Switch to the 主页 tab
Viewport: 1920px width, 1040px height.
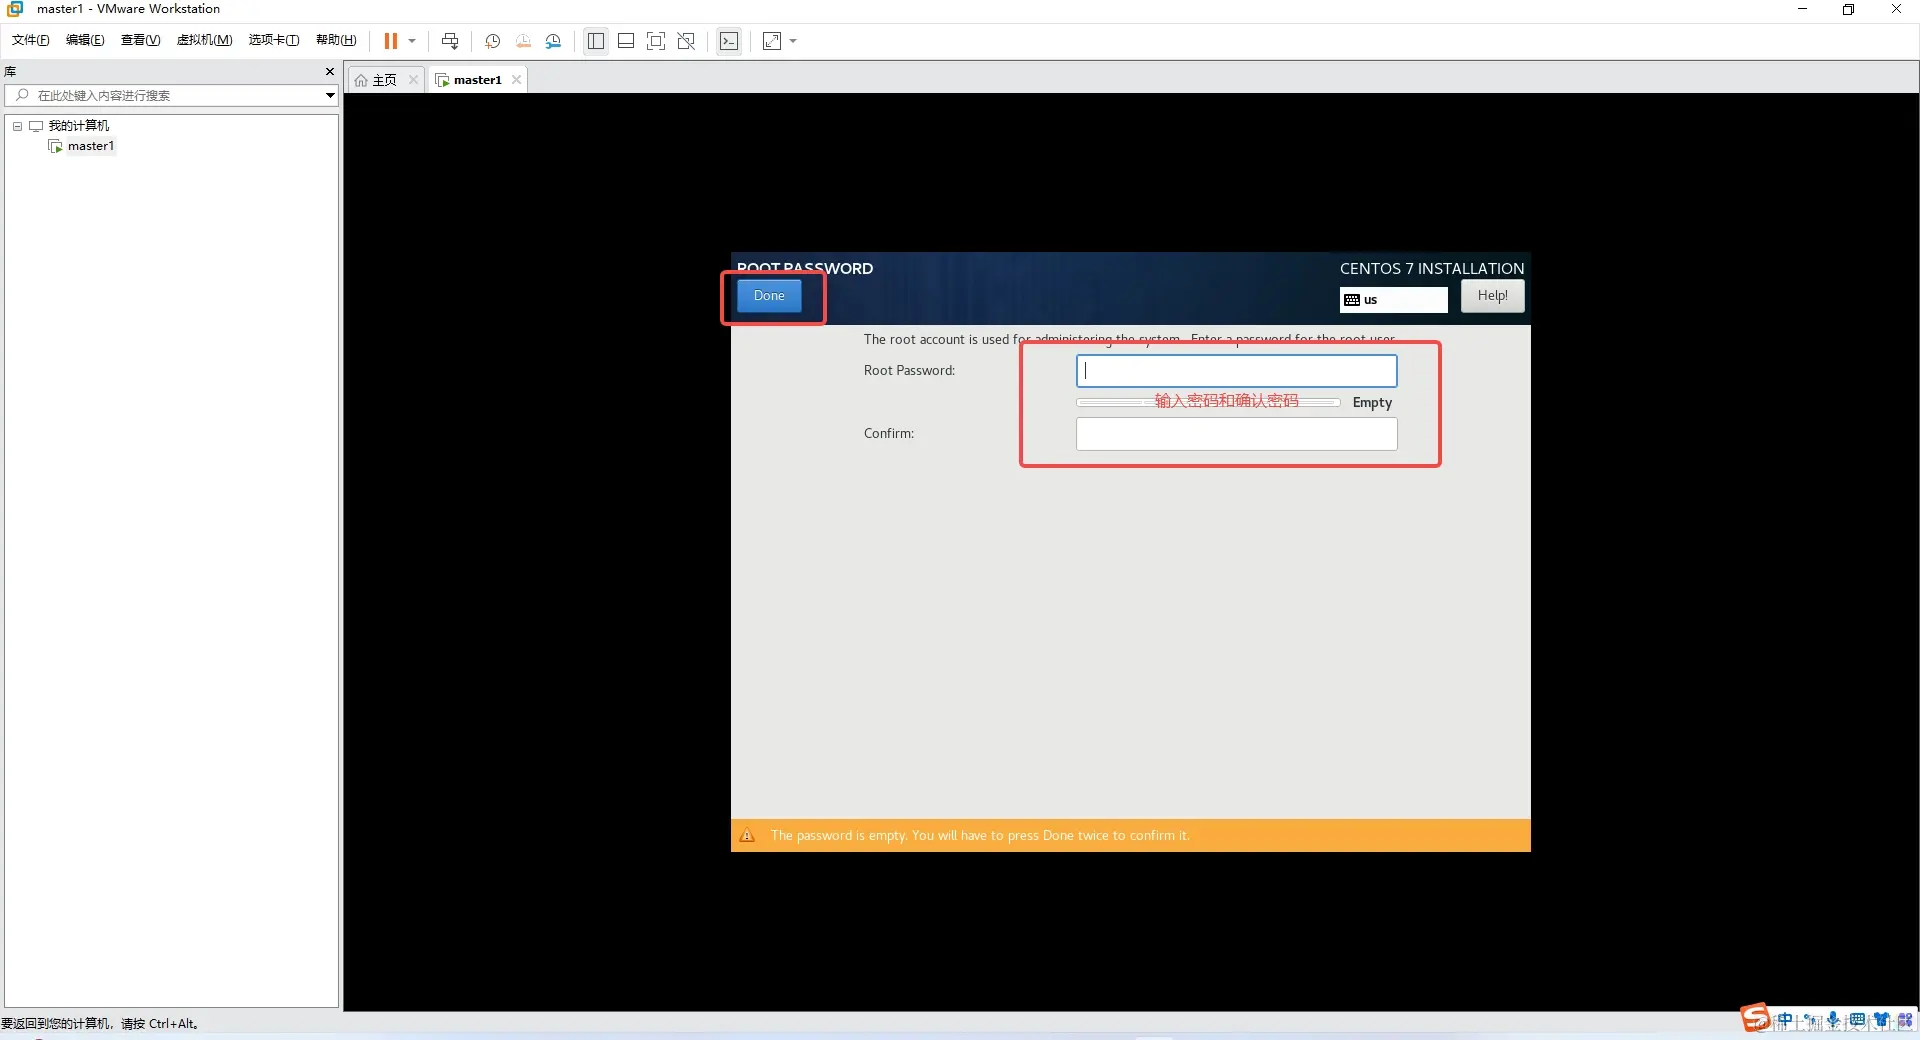click(385, 80)
